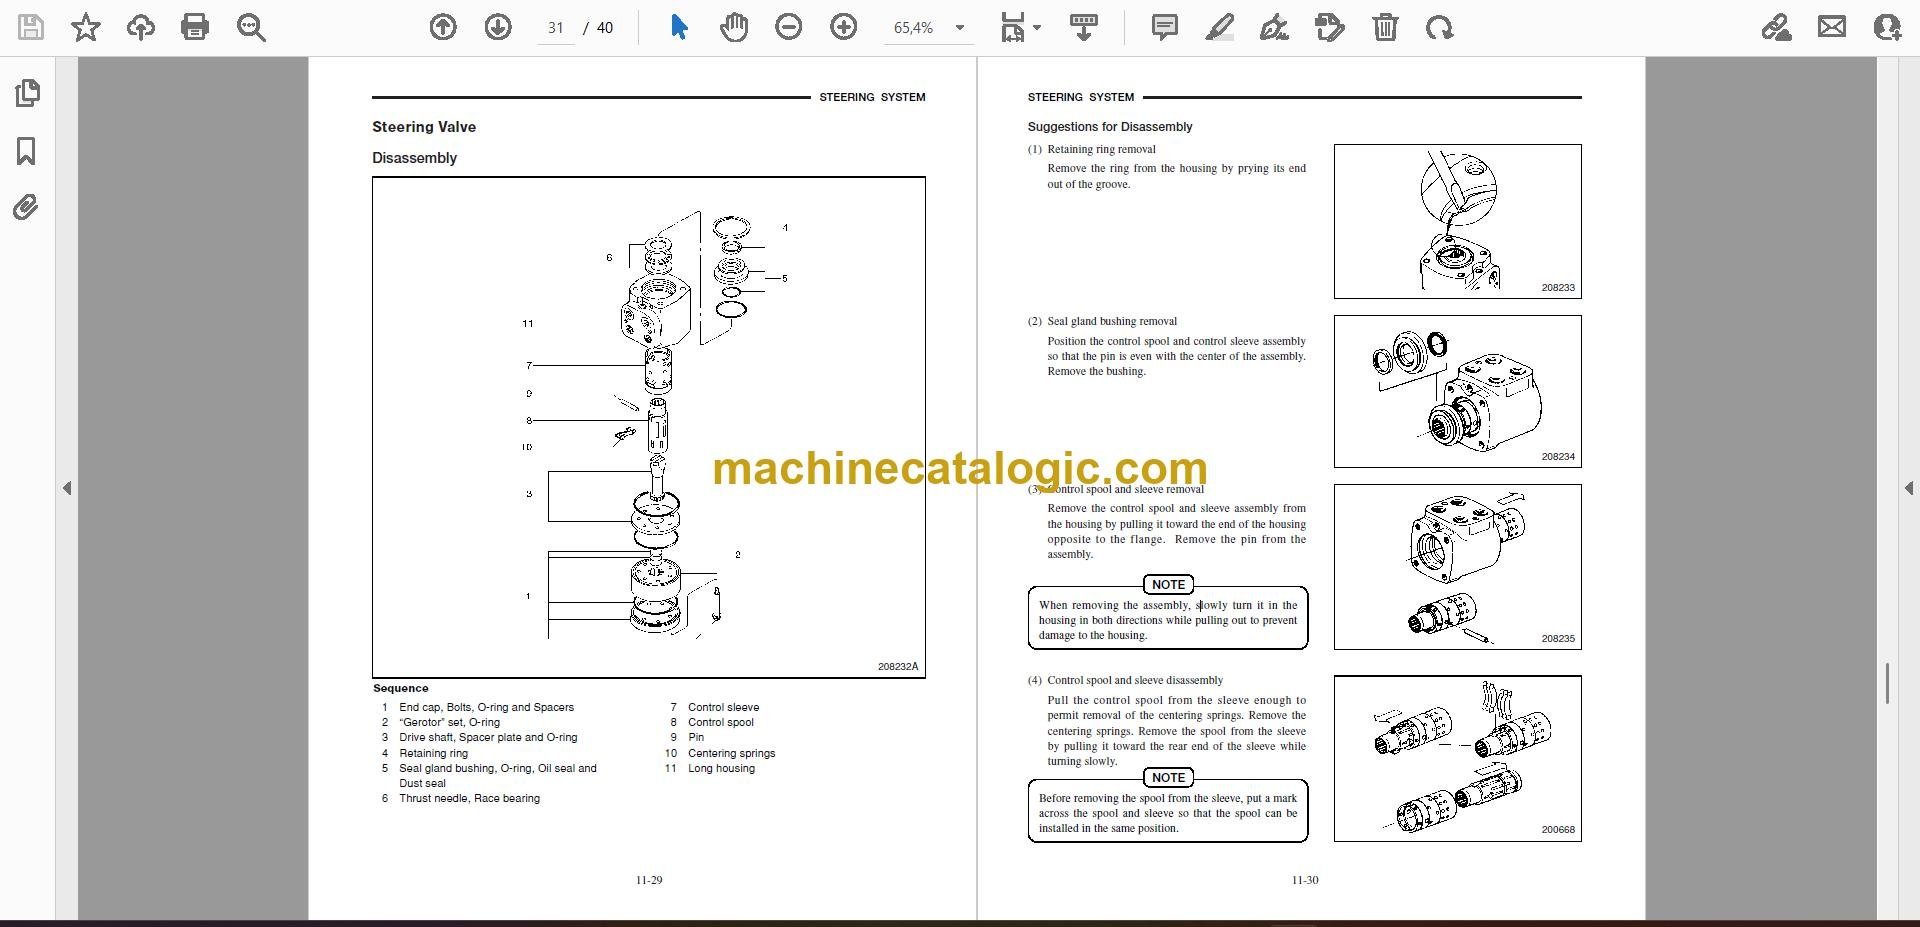Click the 'Thrust needle, Race bearing' item
Viewport: 1920px width, 927px height.
click(x=469, y=798)
